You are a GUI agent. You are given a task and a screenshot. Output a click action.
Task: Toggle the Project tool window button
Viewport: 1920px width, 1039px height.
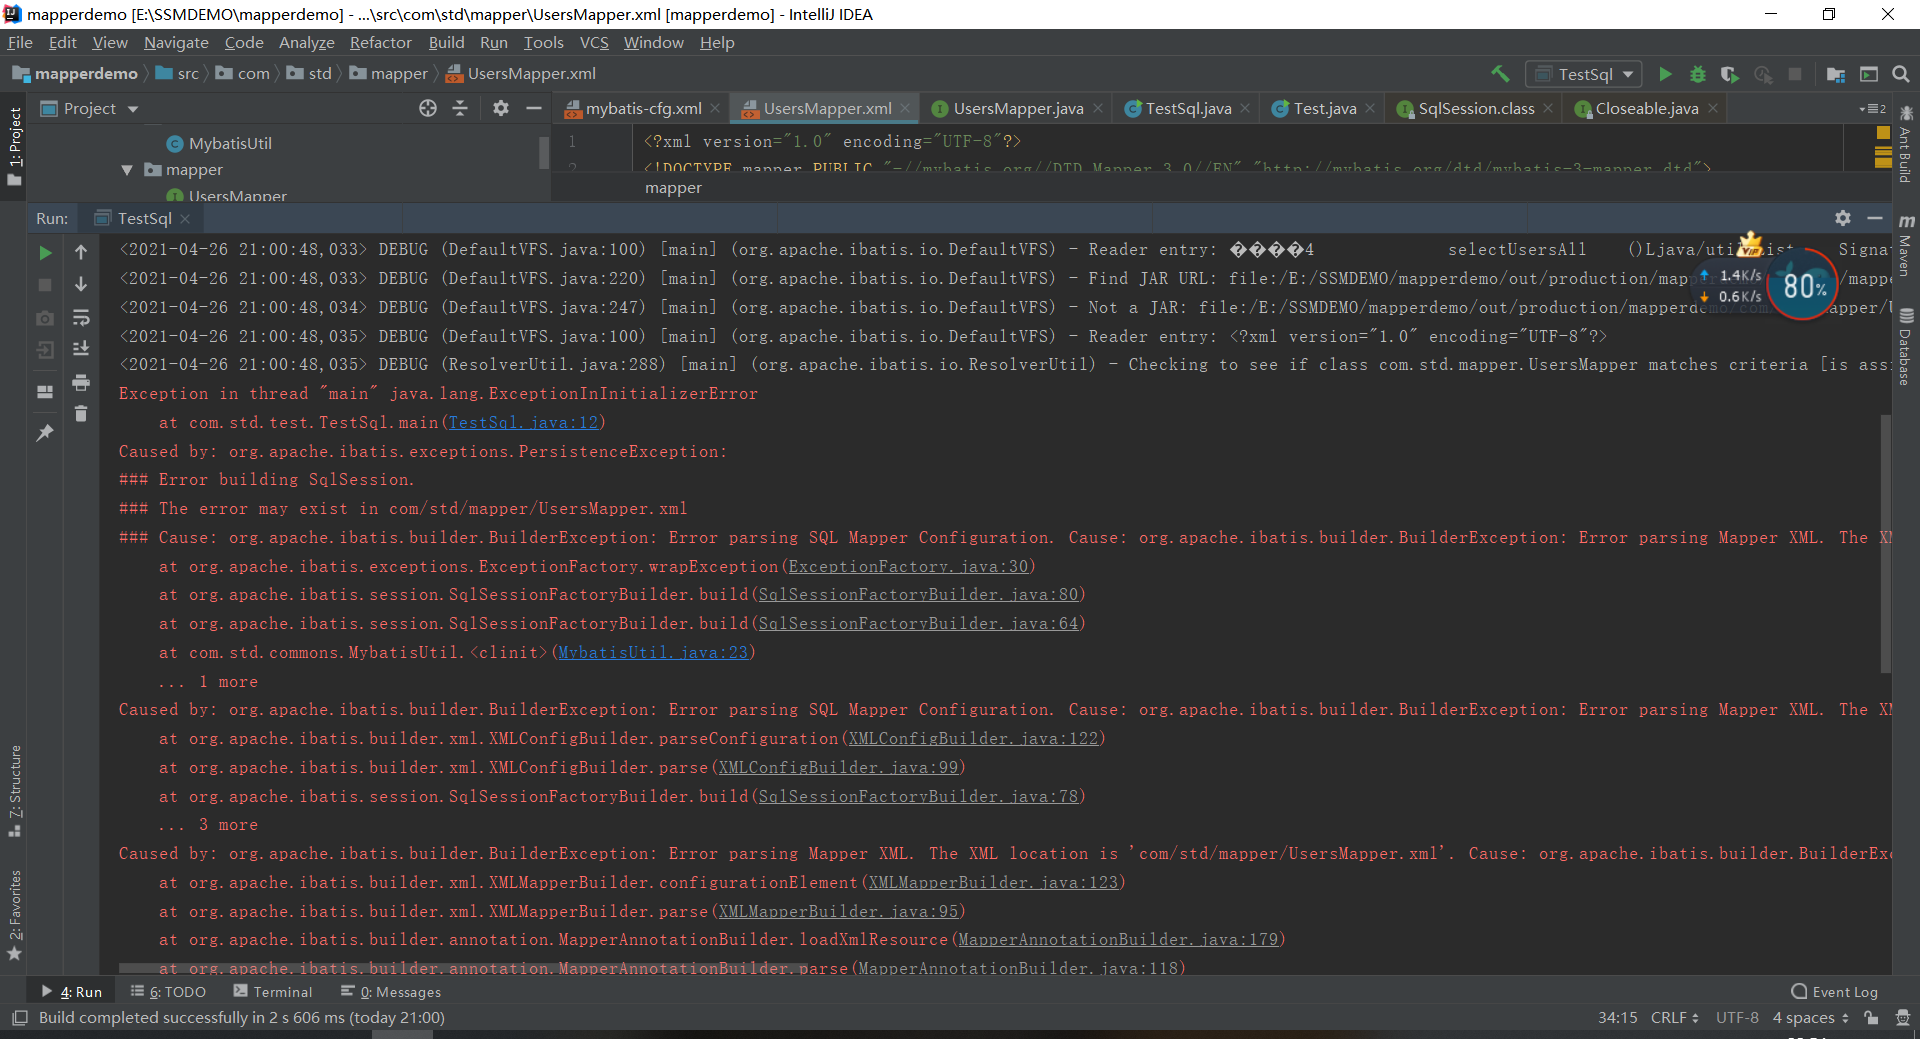coord(14,146)
